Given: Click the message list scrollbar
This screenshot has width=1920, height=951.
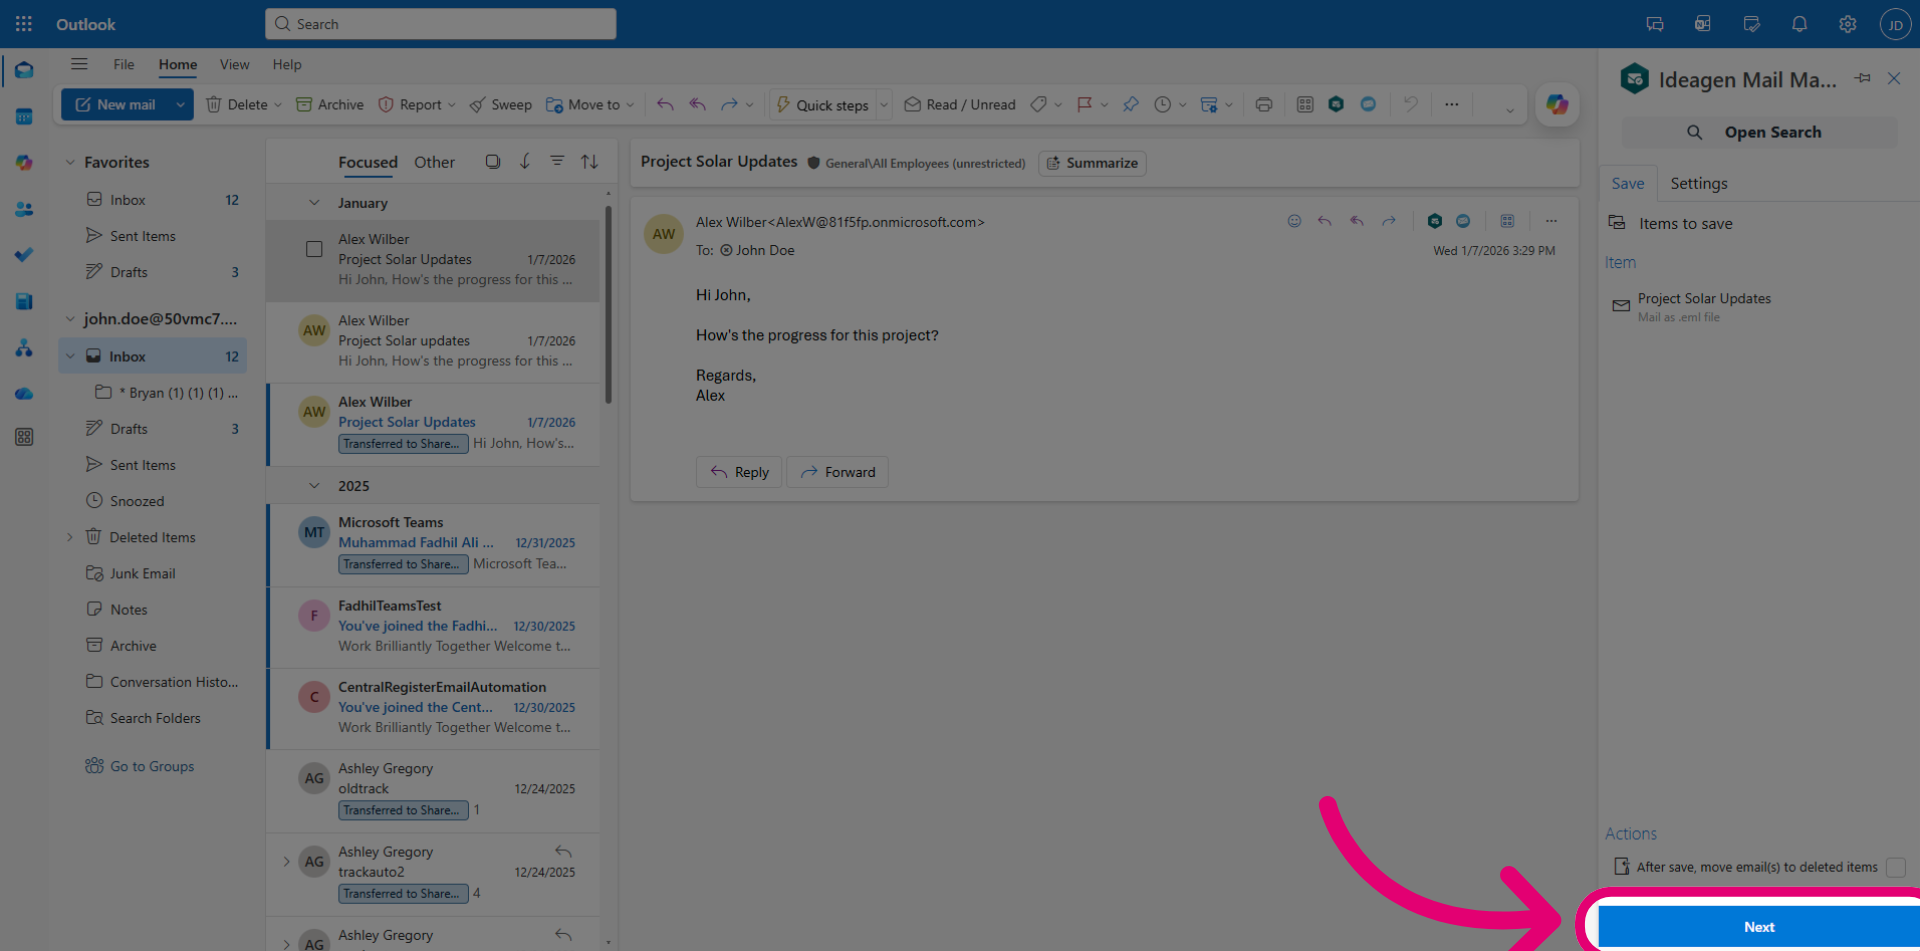Looking at the screenshot, I should click(608, 304).
